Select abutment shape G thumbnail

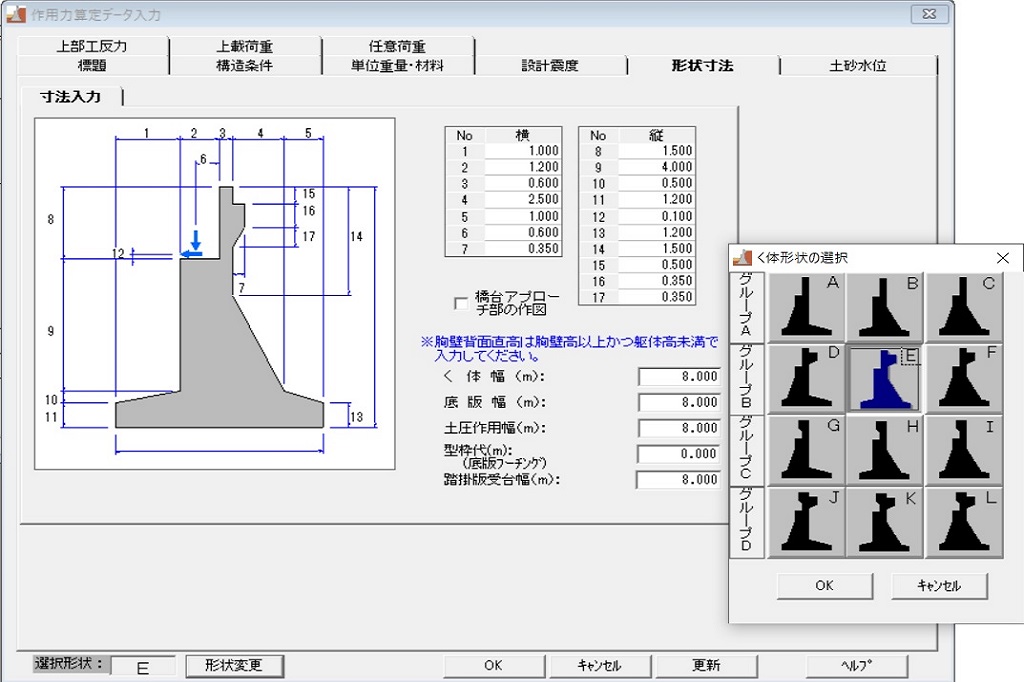806,450
